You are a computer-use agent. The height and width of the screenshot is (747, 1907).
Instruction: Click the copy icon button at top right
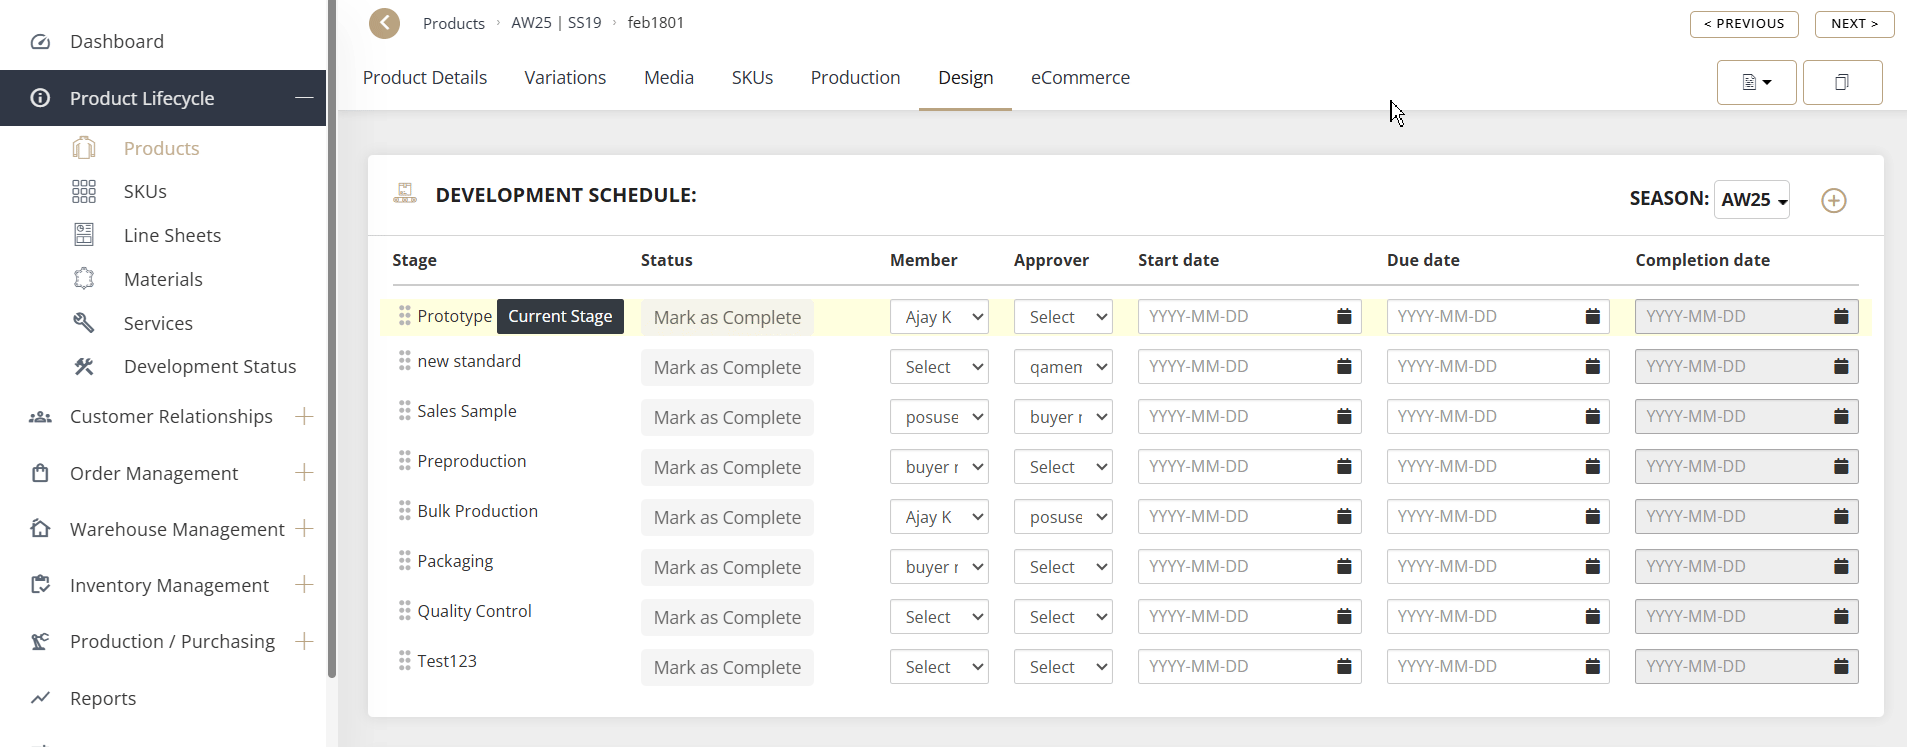coord(1842,82)
